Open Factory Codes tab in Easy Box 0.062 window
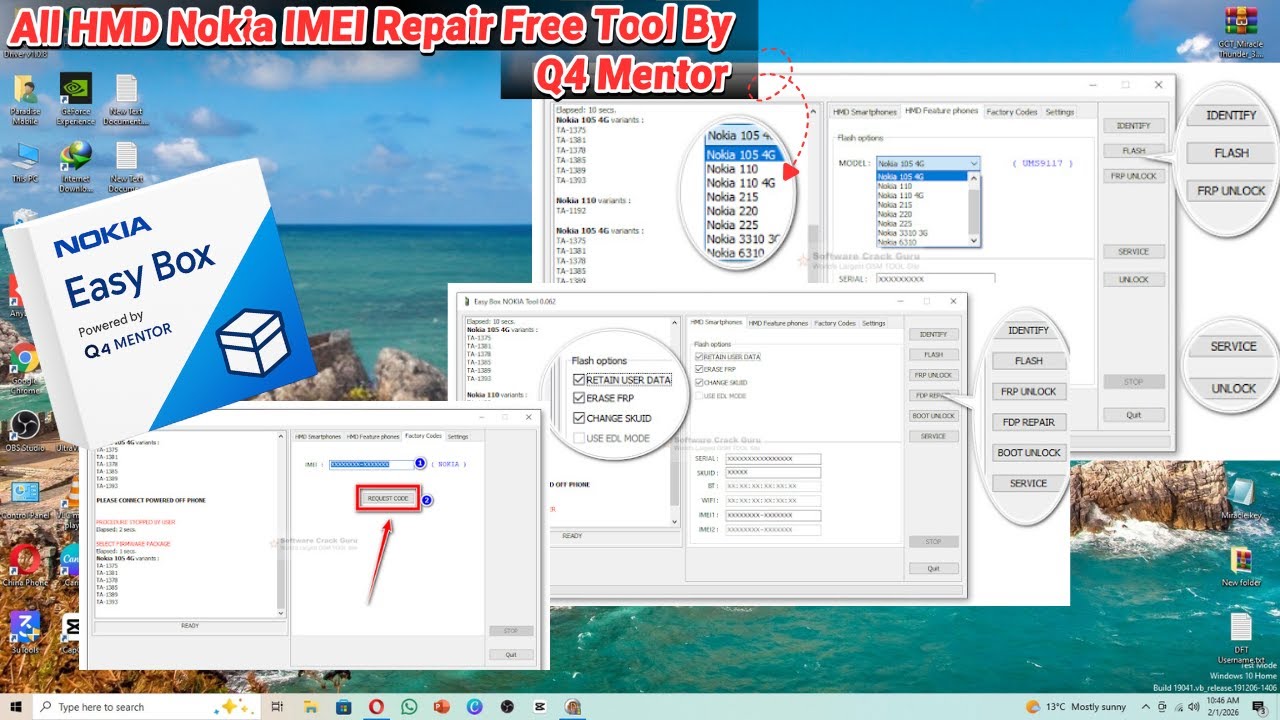The image size is (1280, 720). pyautogui.click(x=834, y=323)
